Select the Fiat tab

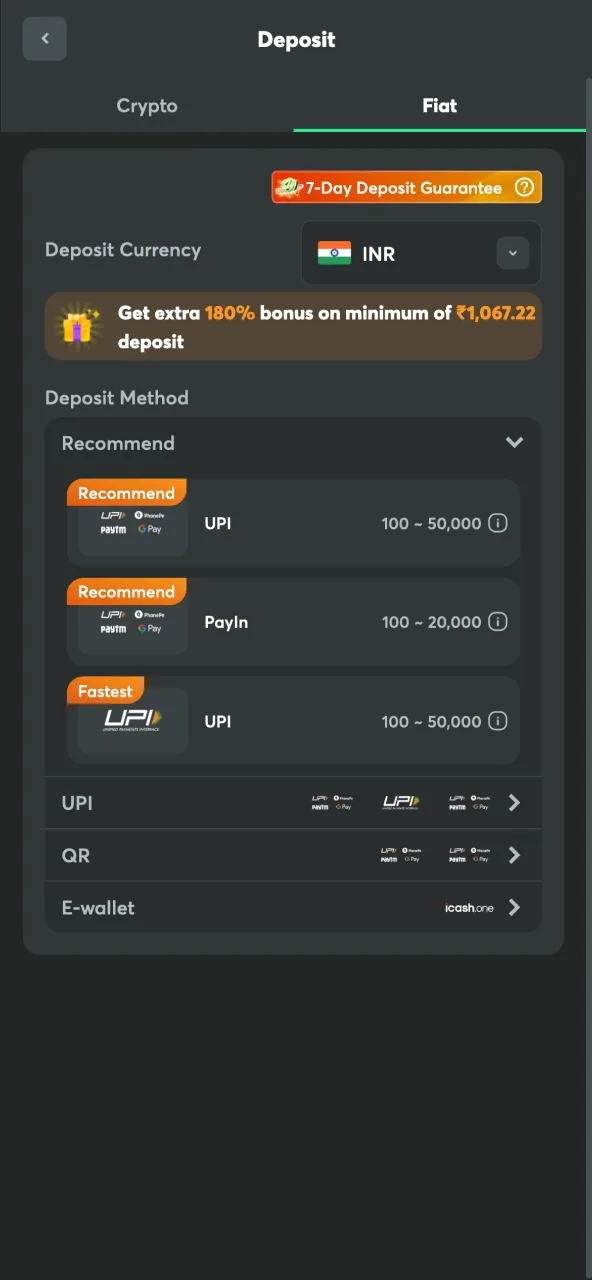point(439,105)
